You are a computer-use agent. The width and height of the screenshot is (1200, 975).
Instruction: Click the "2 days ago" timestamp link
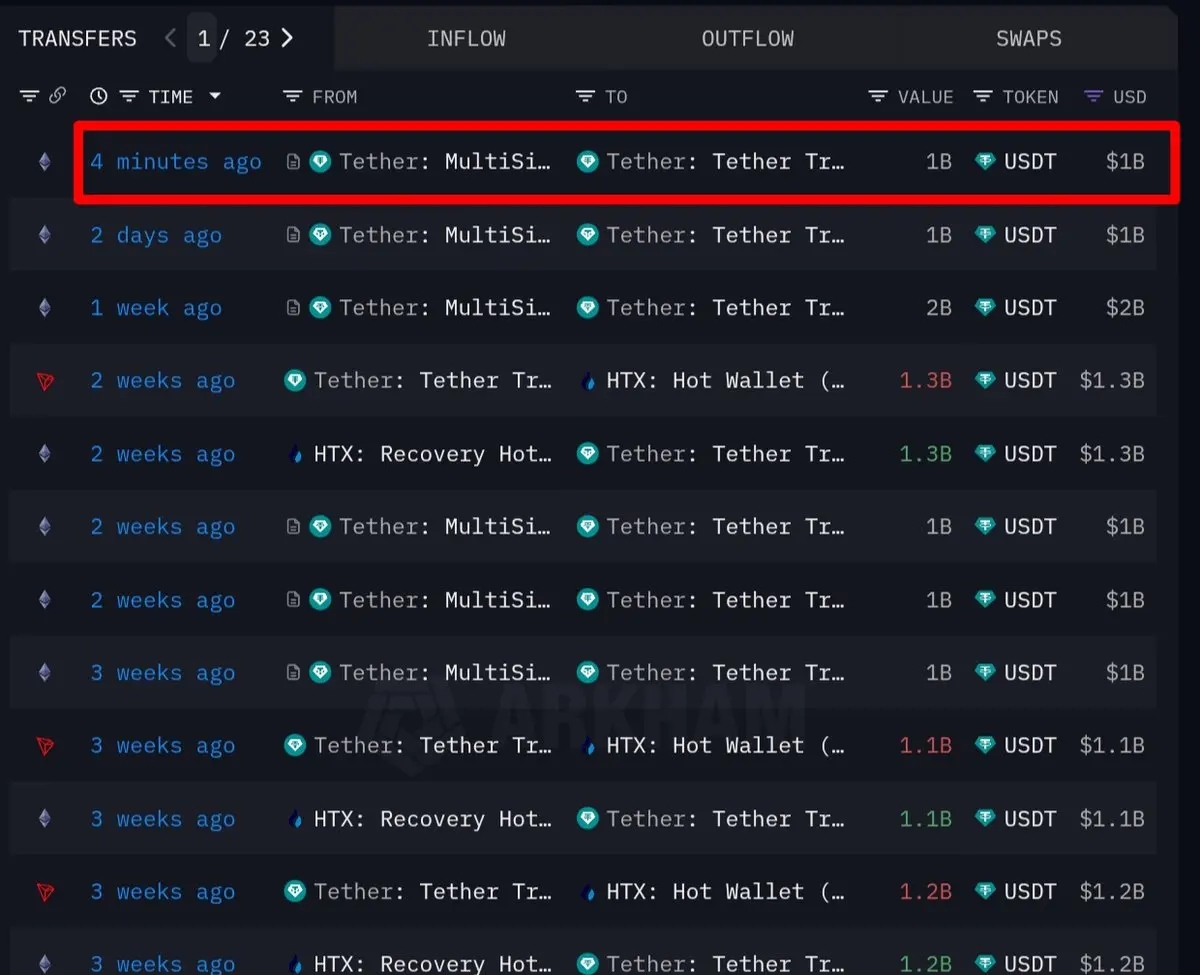[156, 234]
